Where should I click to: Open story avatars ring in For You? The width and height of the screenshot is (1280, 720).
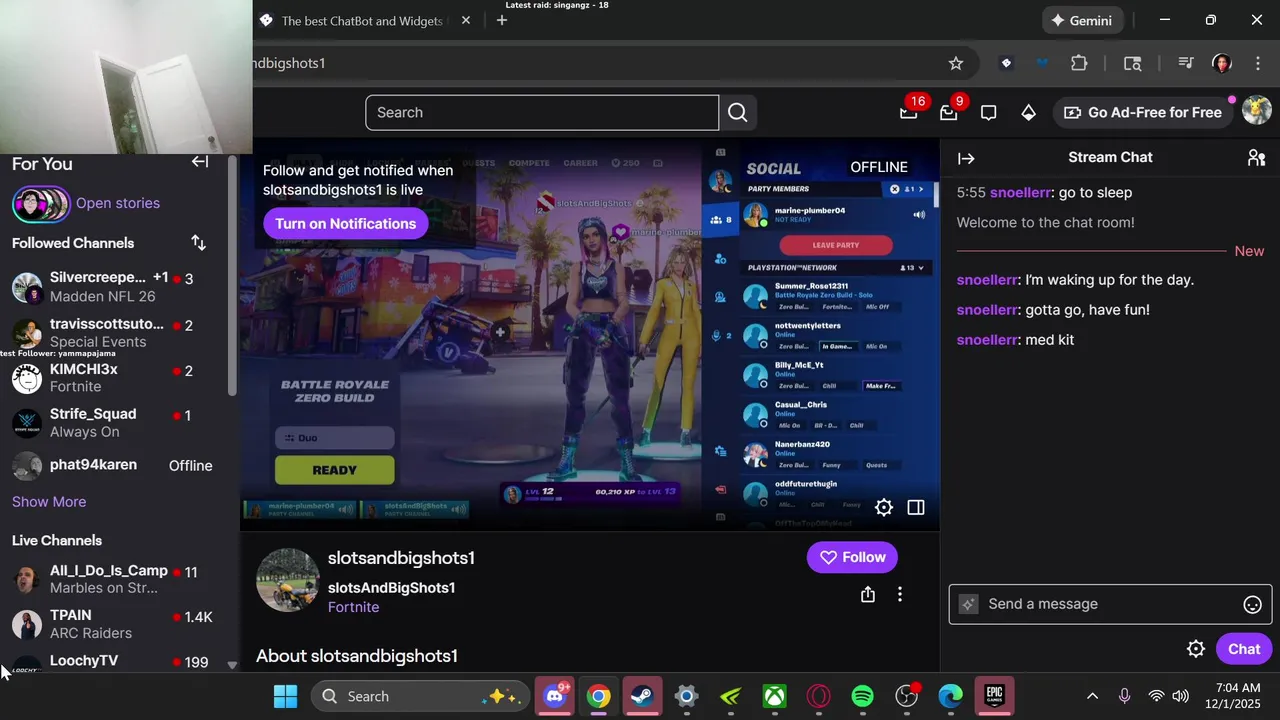coord(41,204)
